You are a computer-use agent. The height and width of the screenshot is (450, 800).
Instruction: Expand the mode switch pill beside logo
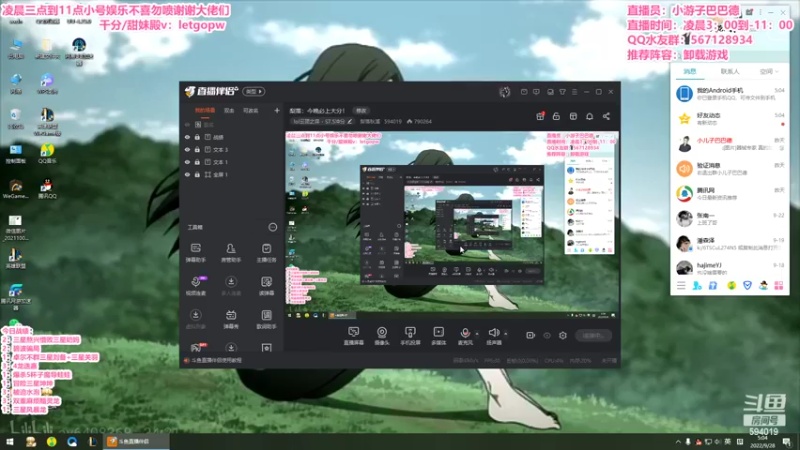tap(254, 91)
